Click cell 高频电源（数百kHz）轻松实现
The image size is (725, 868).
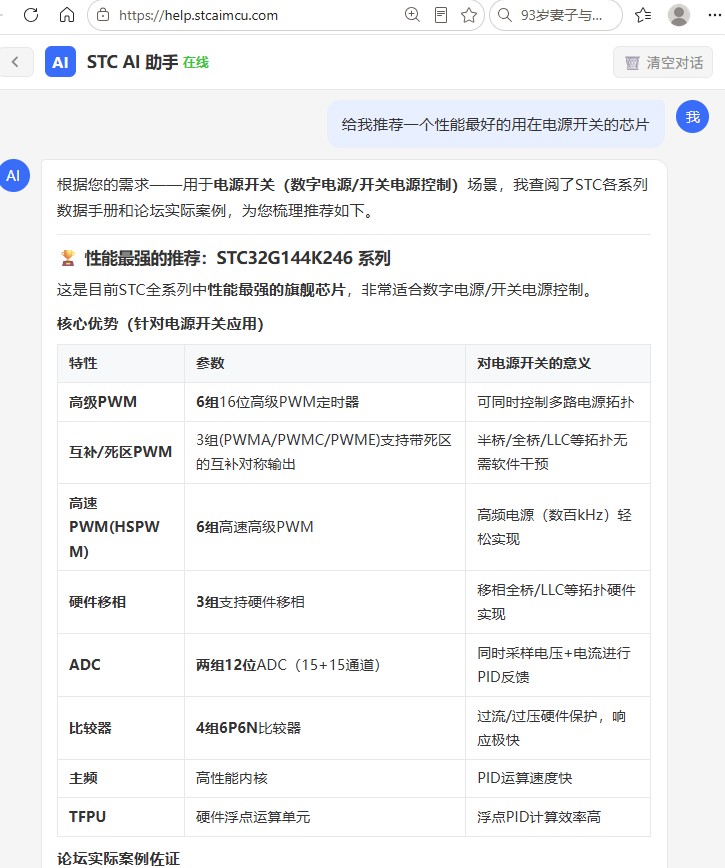pos(558,527)
